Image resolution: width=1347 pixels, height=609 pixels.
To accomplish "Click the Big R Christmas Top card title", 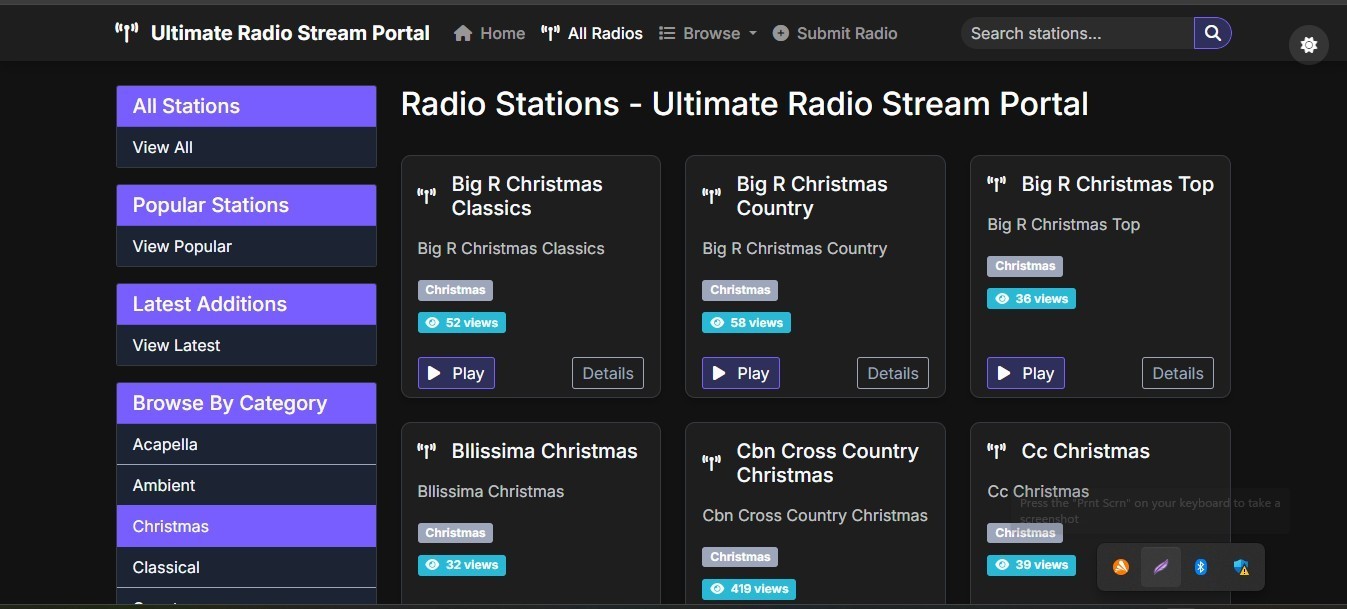I will 1117,184.
